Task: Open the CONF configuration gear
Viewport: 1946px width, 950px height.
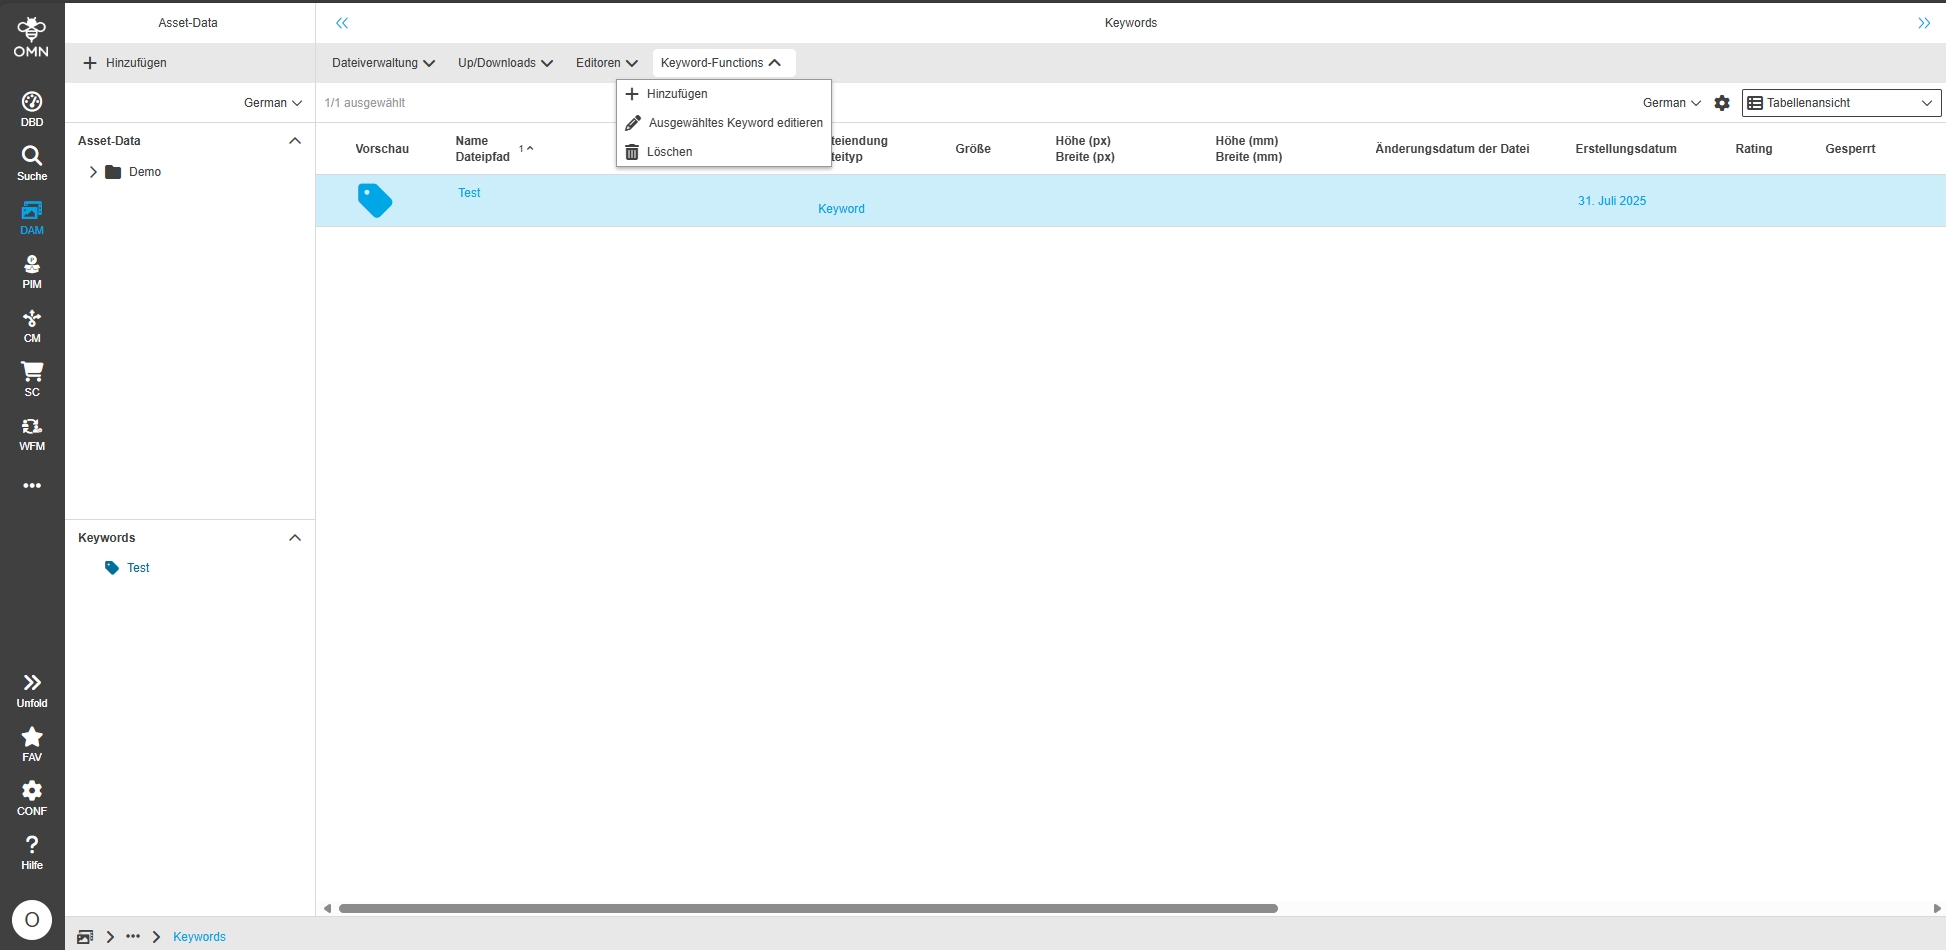Action: [32, 797]
